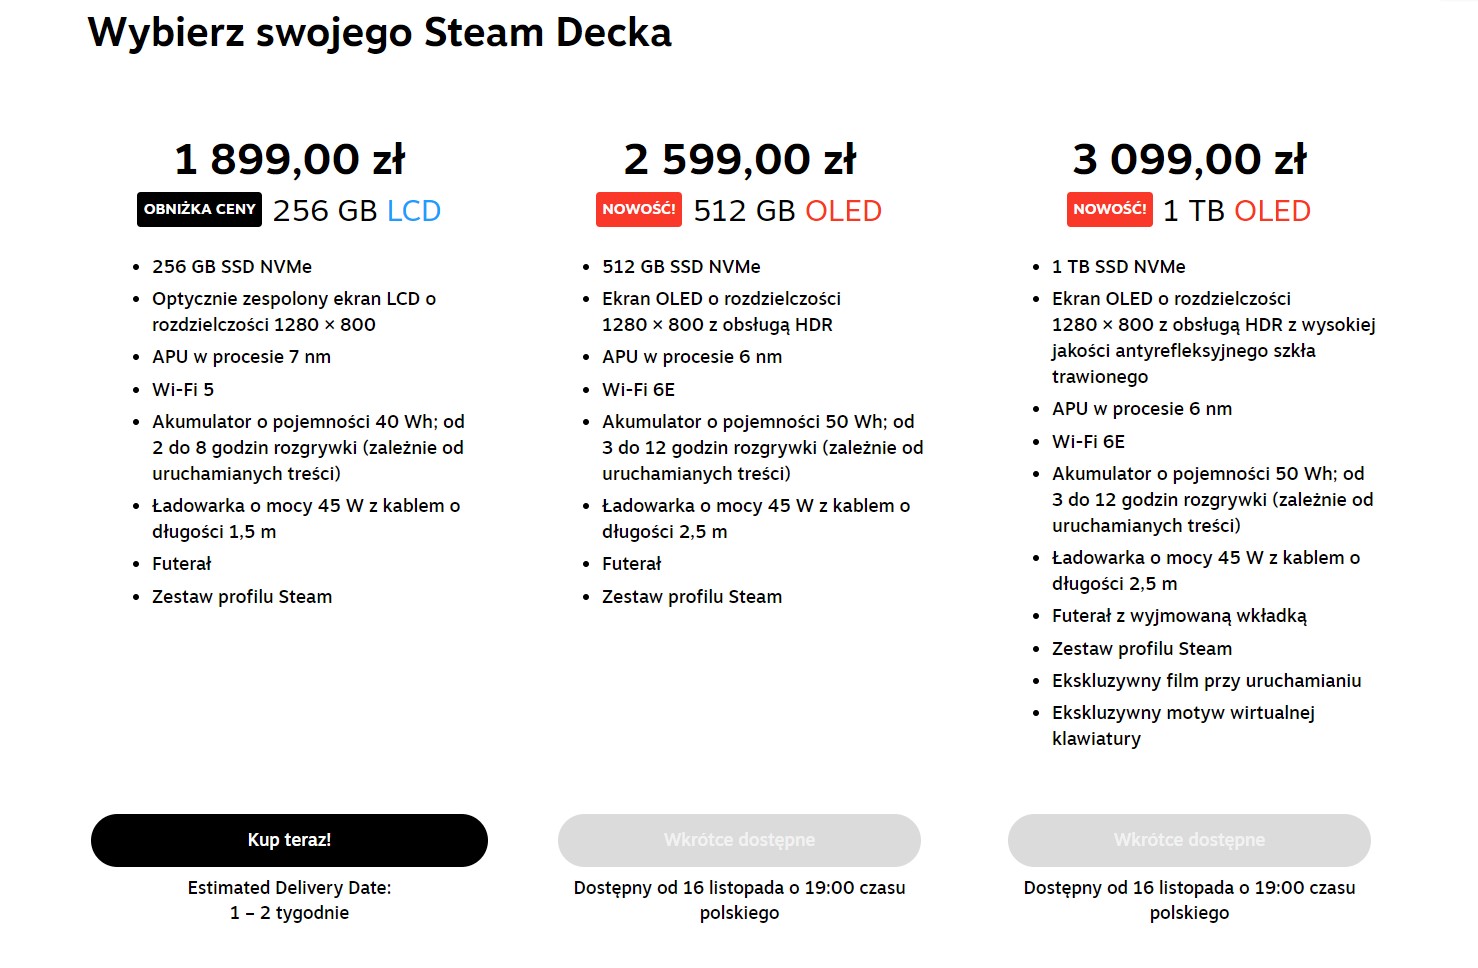Select the 1 899,00 zł price
The width and height of the screenshot is (1478, 968).
tap(289, 159)
